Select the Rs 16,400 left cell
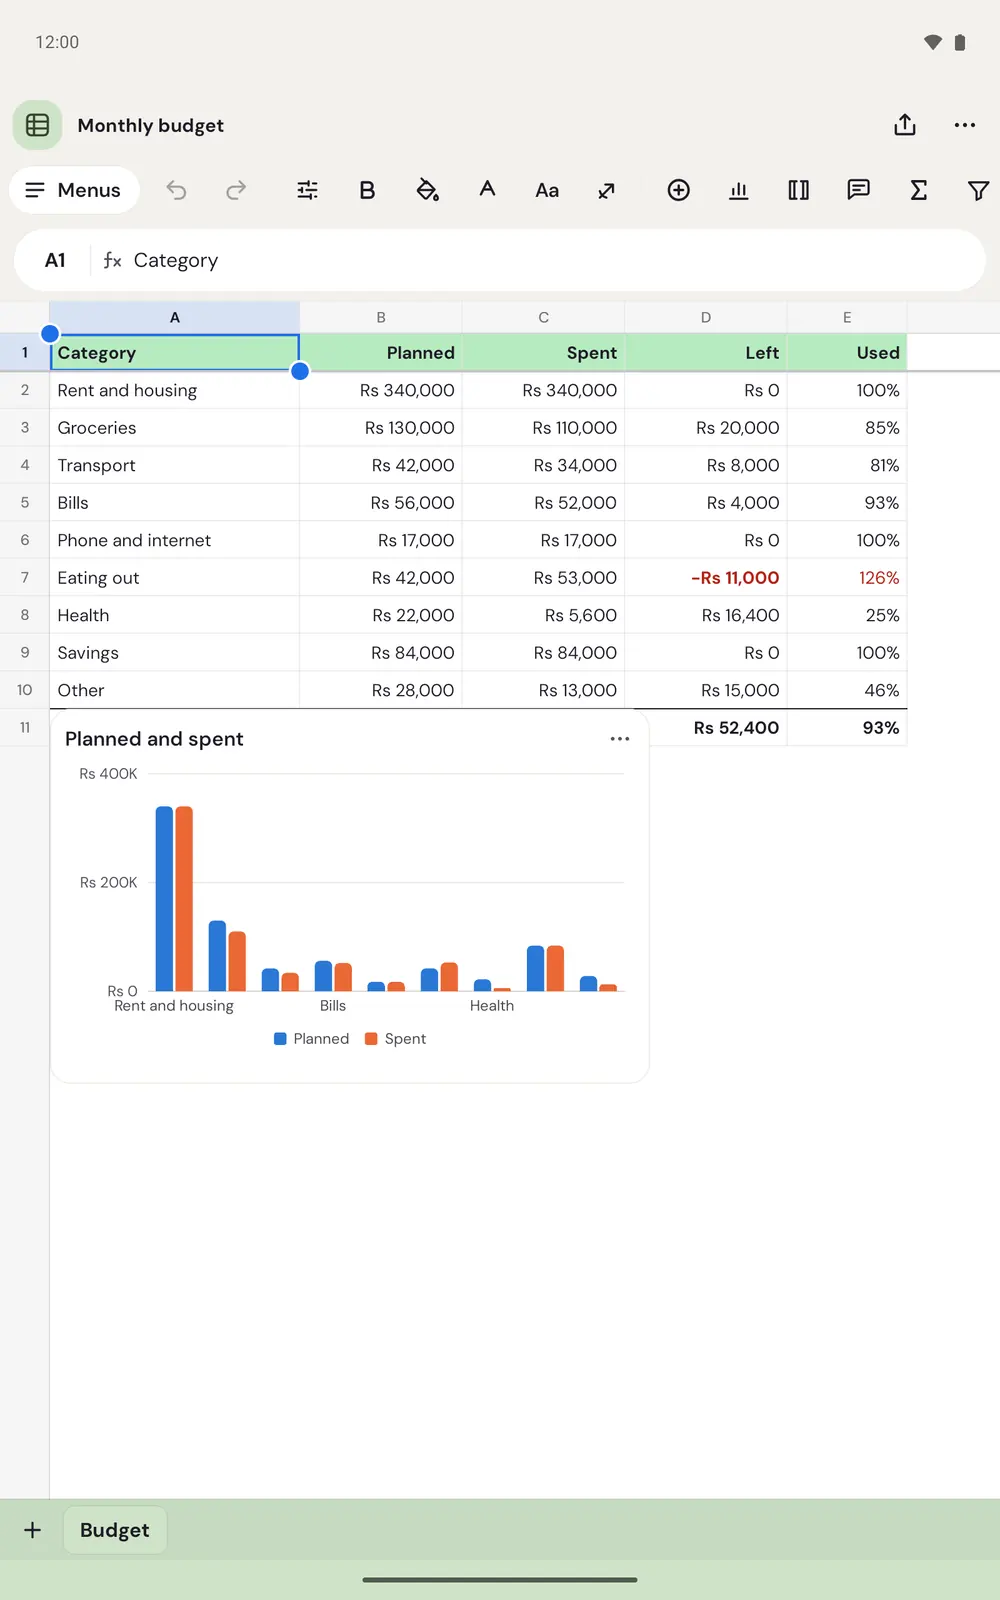Viewport: 1000px width, 1600px height. point(706,615)
